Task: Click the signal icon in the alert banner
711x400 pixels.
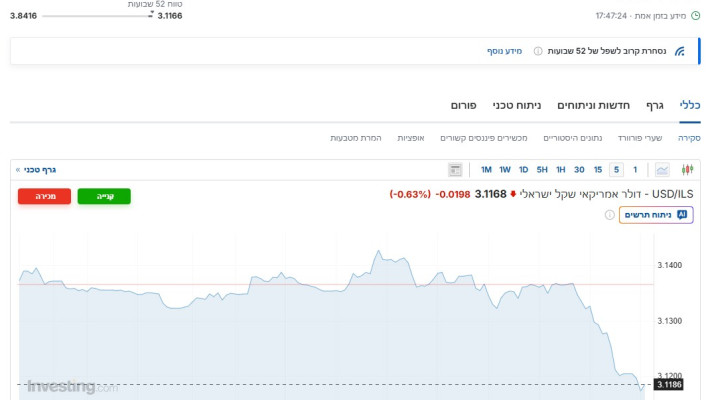Action: click(680, 51)
